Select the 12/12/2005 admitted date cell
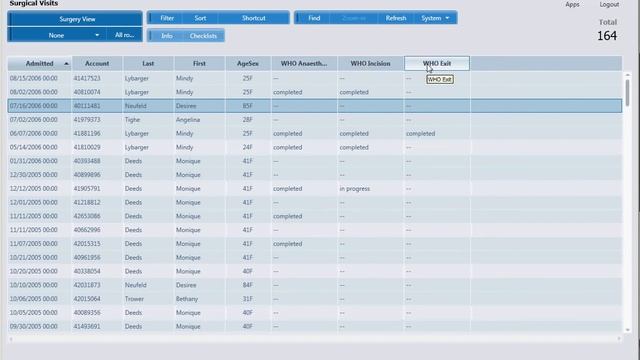640x360 pixels. tap(40, 189)
